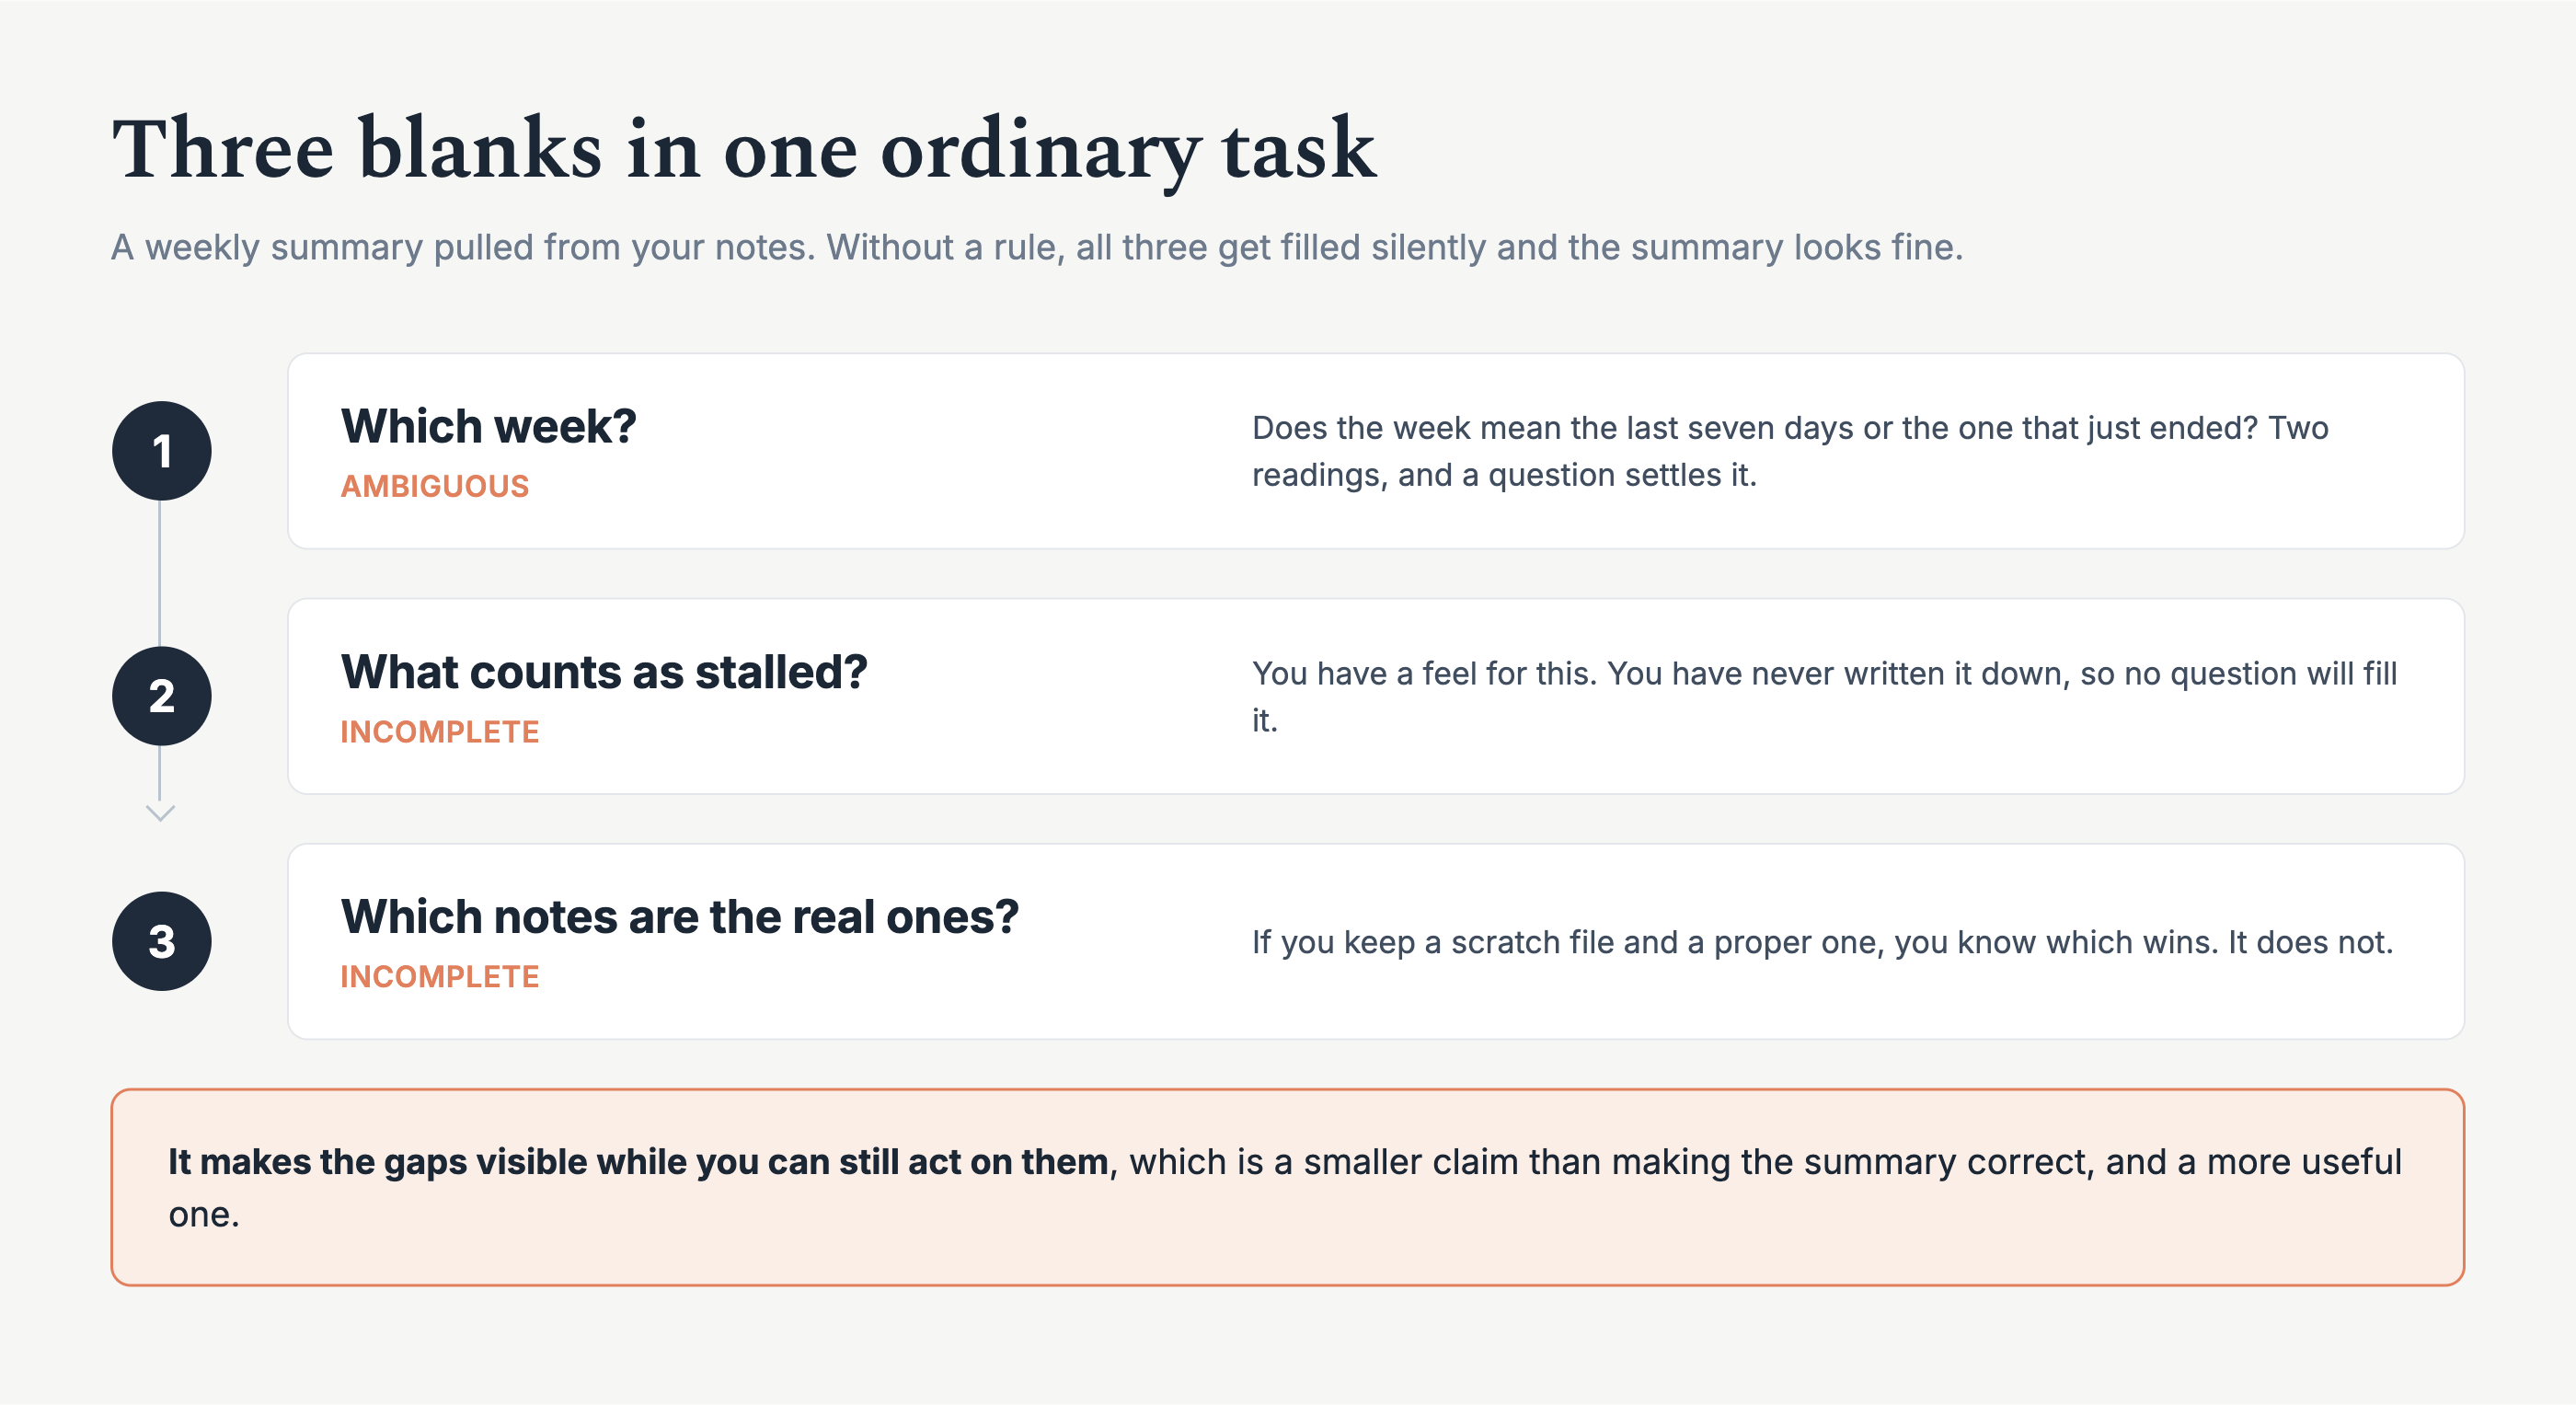Click the step 2 number circle
The width and height of the screenshot is (2576, 1405).
point(161,696)
